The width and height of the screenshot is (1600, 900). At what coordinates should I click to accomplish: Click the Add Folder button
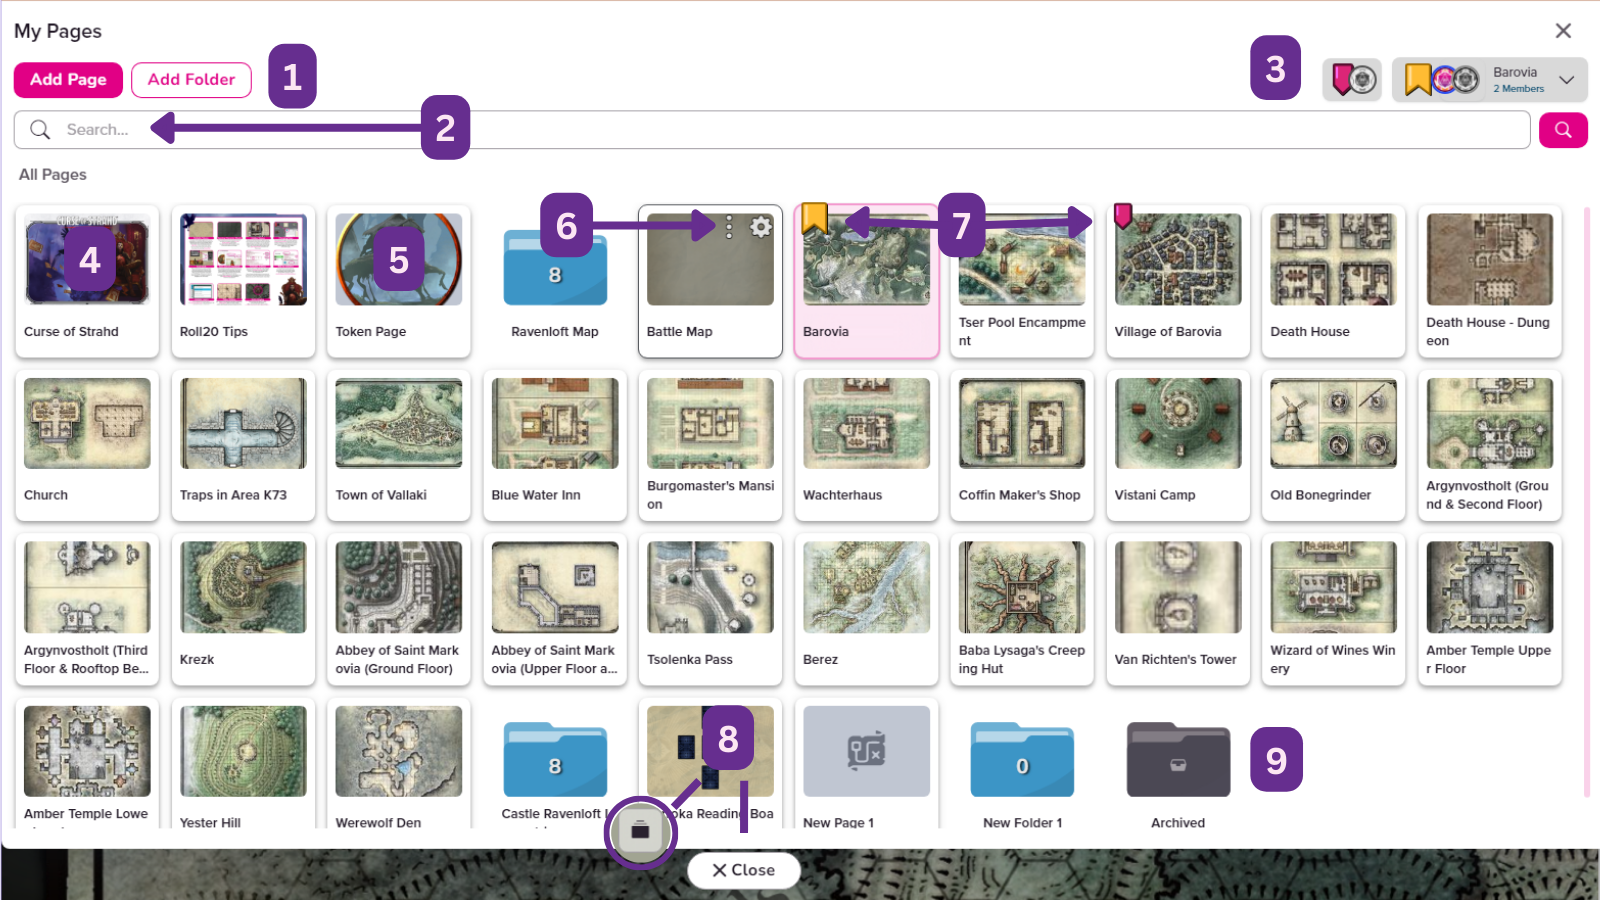click(x=191, y=79)
